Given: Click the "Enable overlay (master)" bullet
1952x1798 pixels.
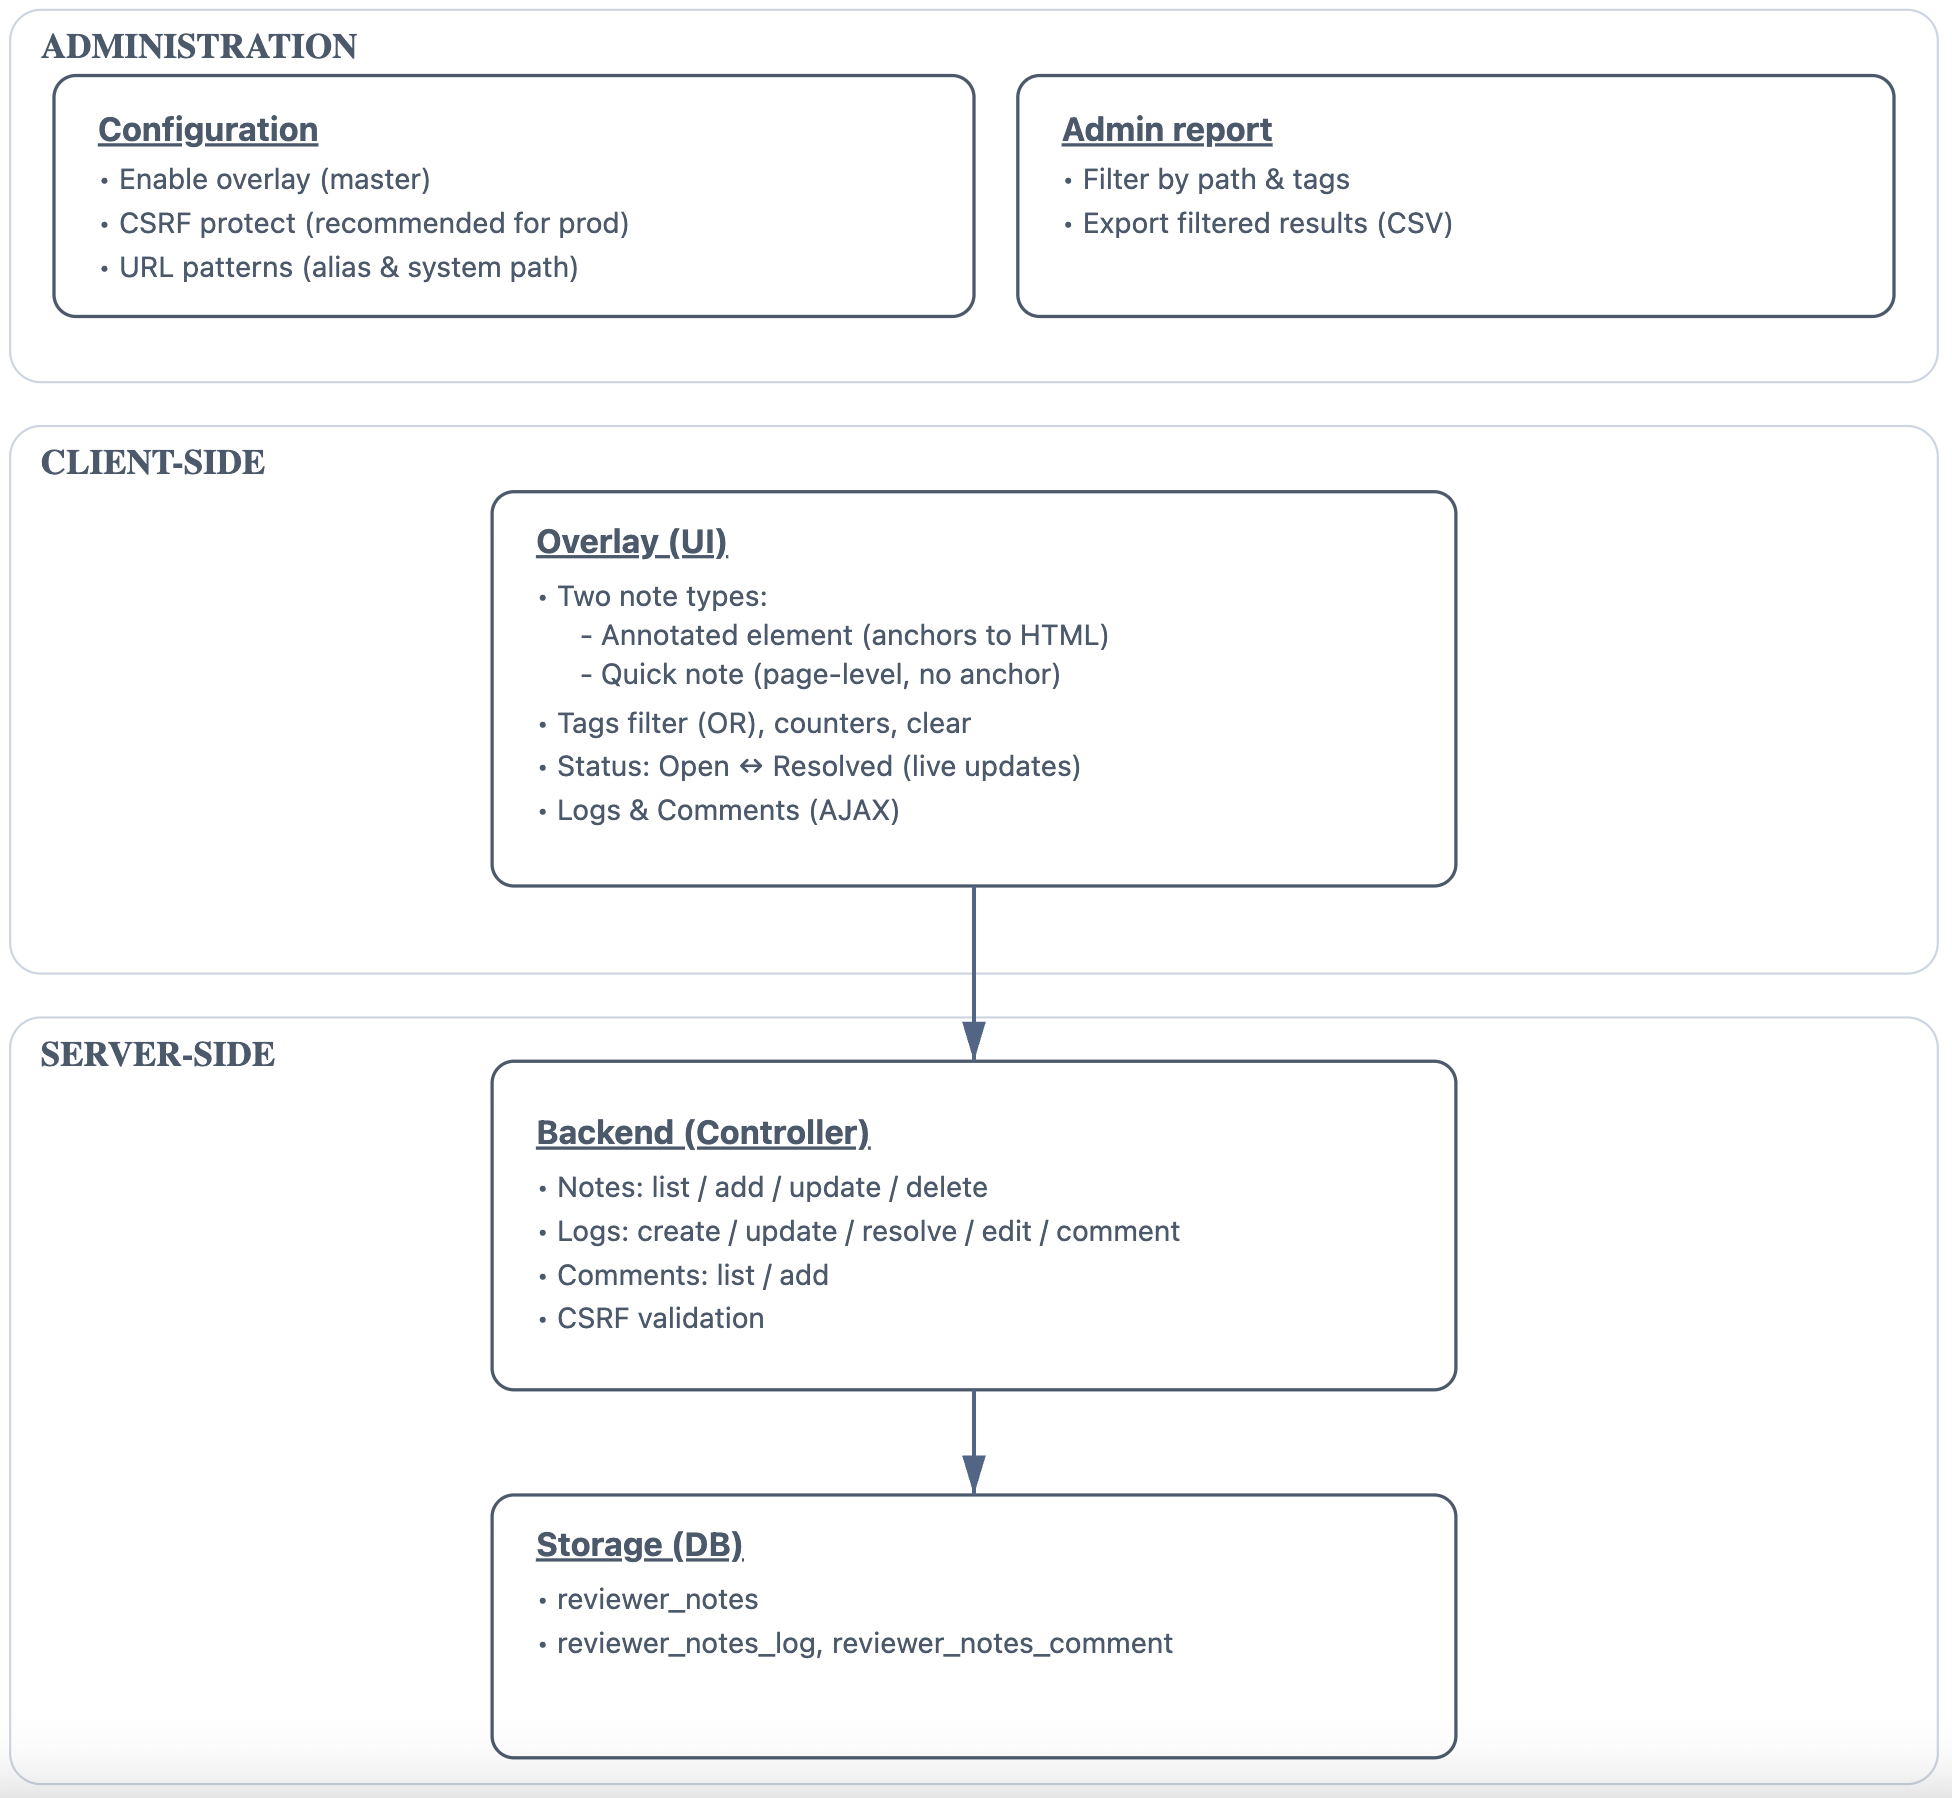Looking at the screenshot, I should click(x=274, y=180).
